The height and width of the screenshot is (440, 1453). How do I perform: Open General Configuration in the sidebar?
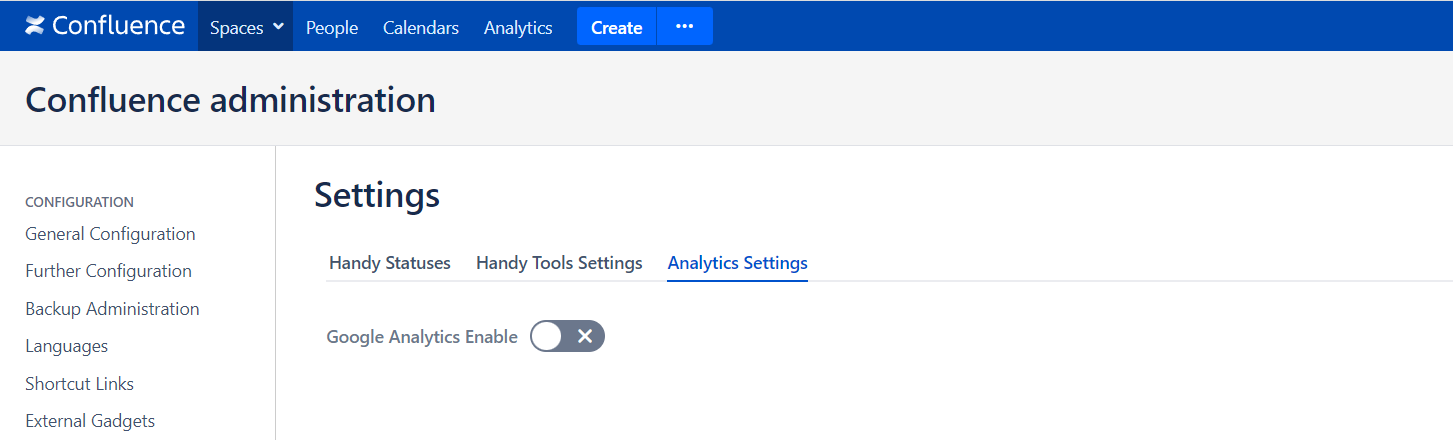click(x=110, y=234)
